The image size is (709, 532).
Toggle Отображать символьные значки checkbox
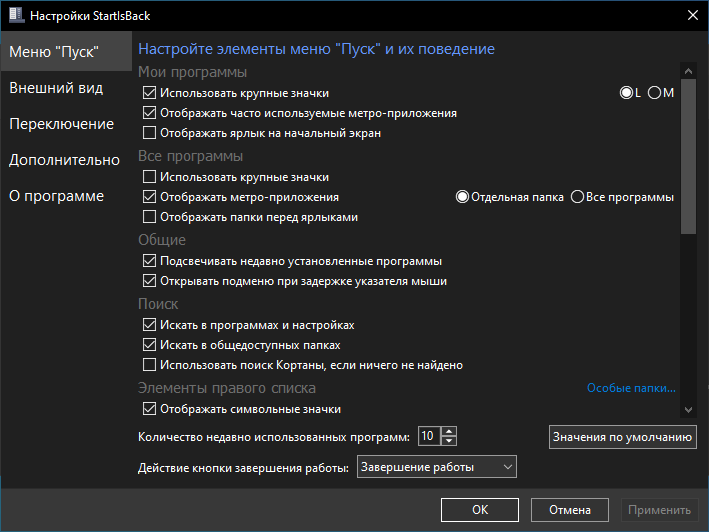click(x=149, y=409)
